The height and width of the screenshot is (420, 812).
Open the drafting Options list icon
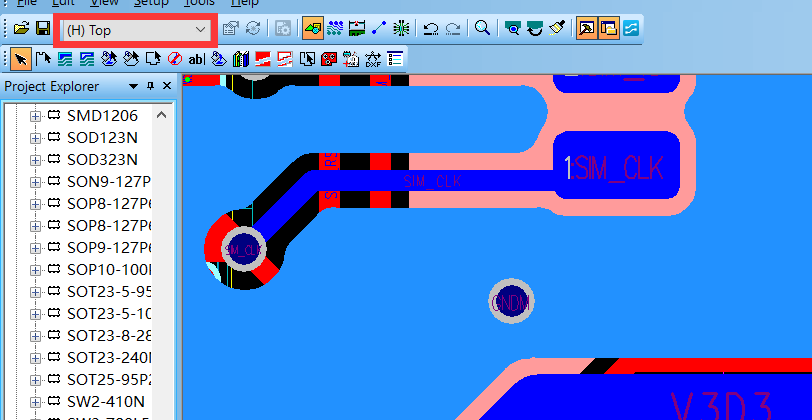395,59
